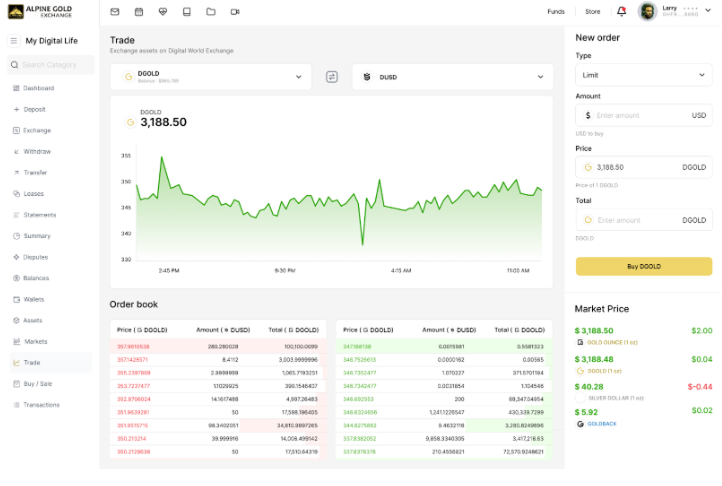Viewport: 722px width, 486px height.
Task: Focus the Price 3,188.50 input field
Action: [x=644, y=167]
